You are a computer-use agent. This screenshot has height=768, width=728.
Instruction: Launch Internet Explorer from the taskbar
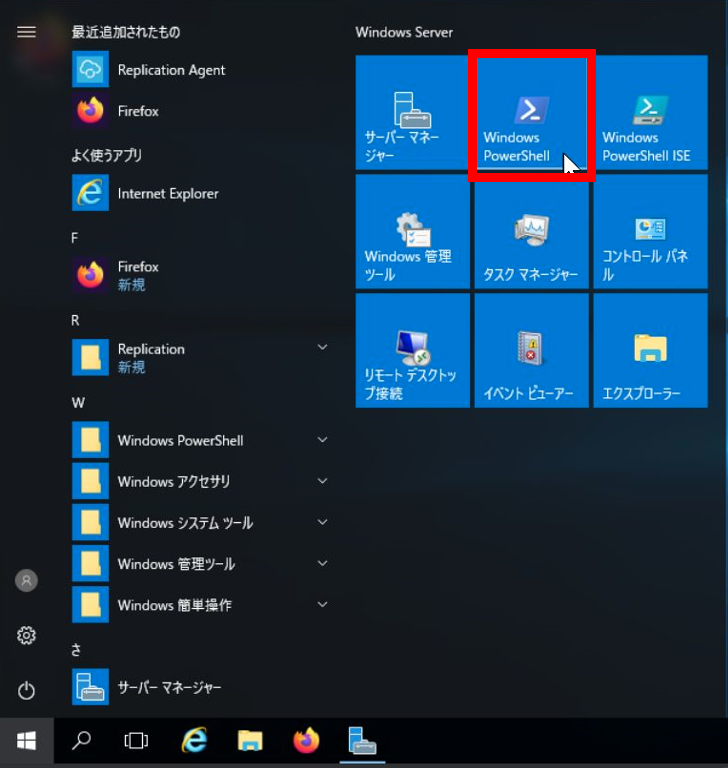click(x=194, y=741)
